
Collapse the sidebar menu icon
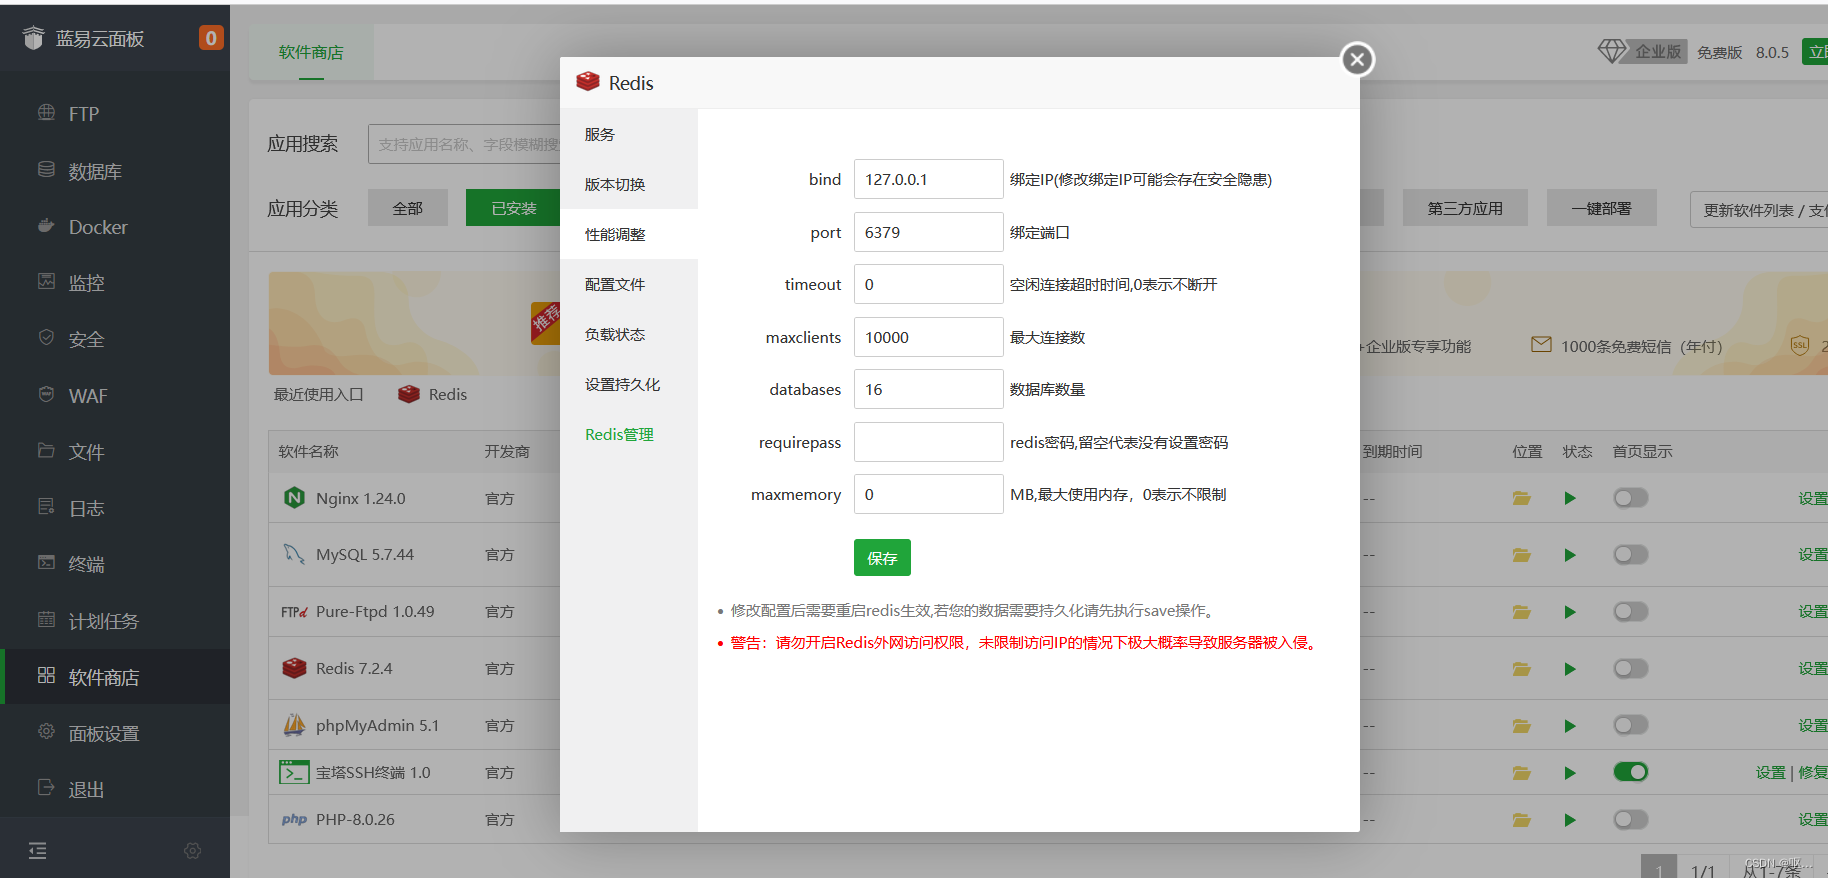coord(38,851)
